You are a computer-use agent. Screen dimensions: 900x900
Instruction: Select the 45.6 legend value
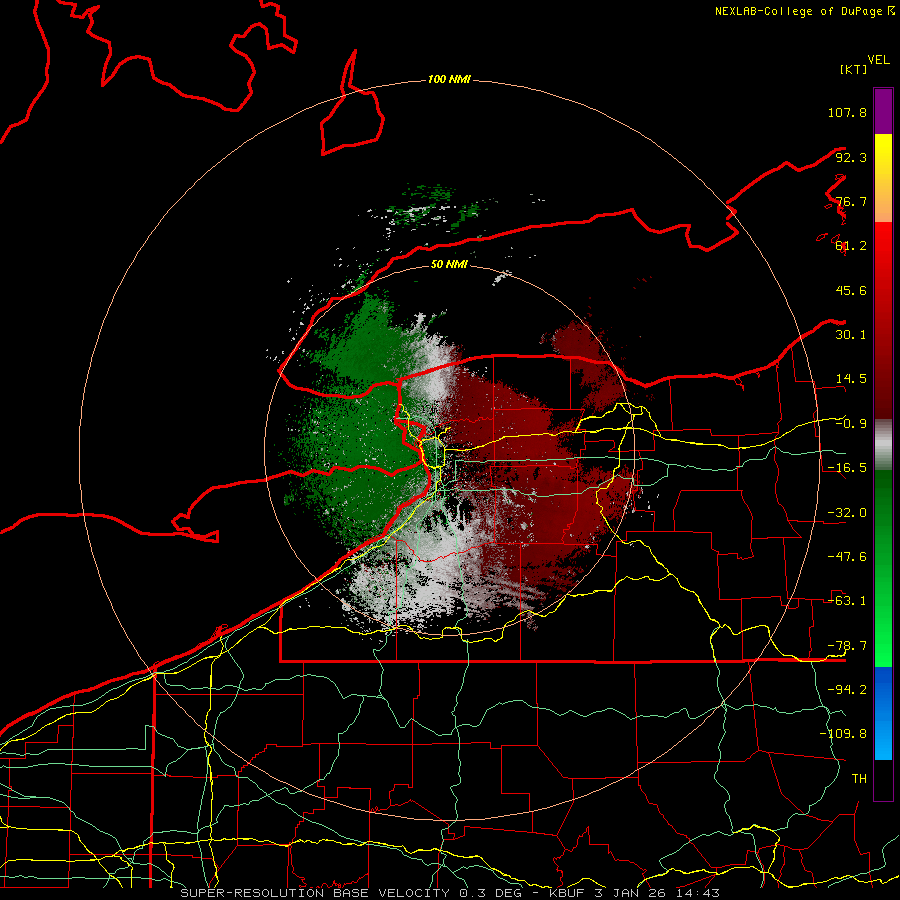851,290
